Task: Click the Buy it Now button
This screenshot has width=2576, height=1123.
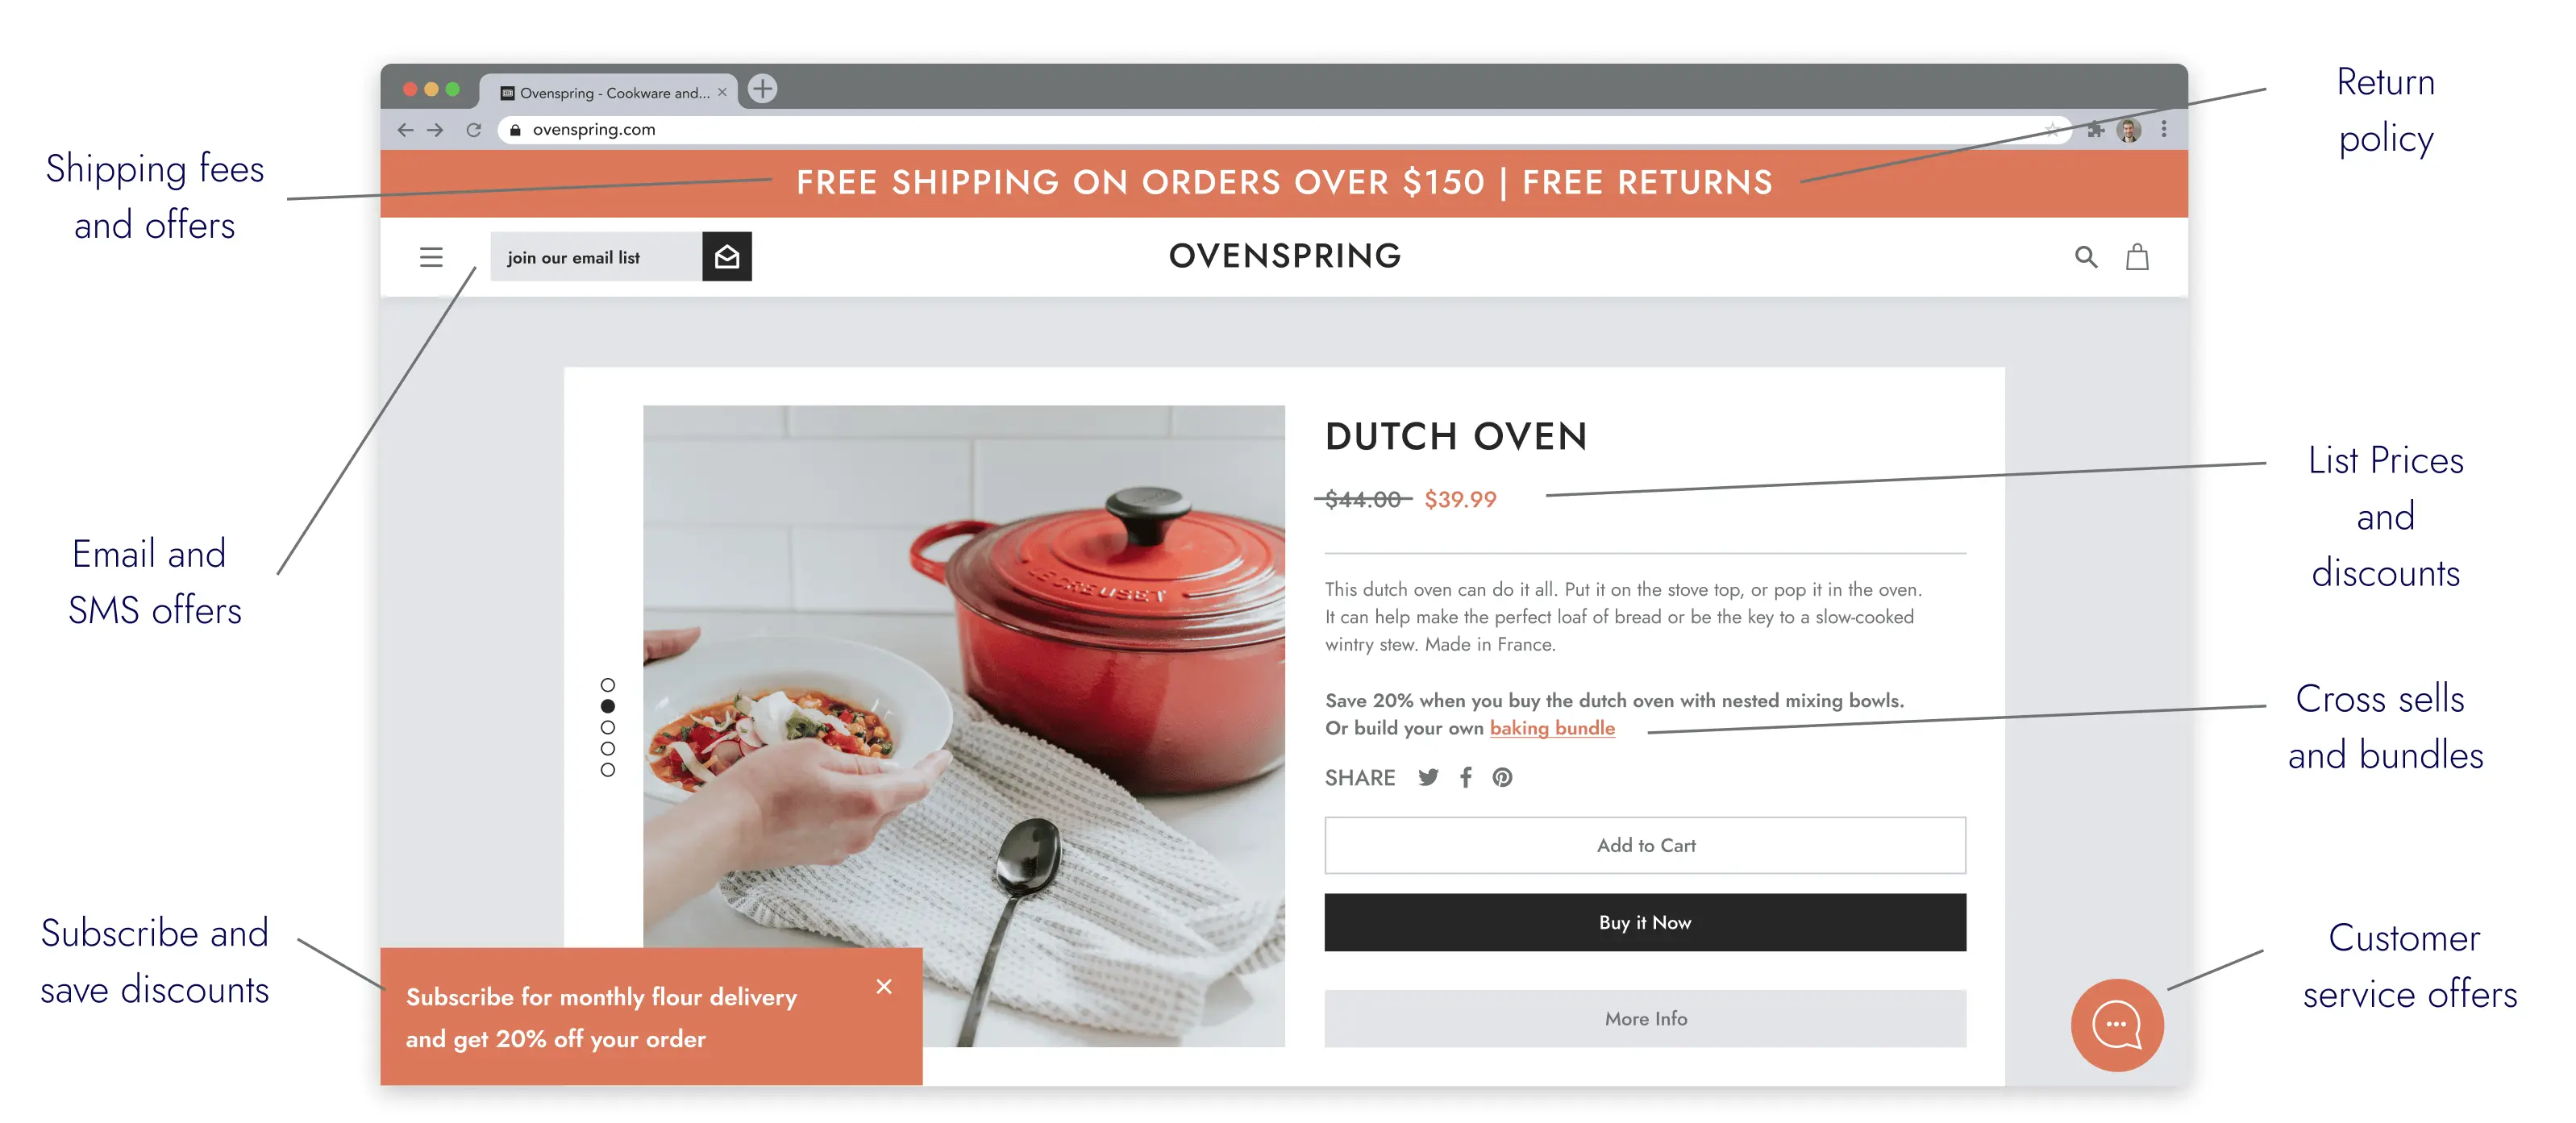Action: 1645,922
